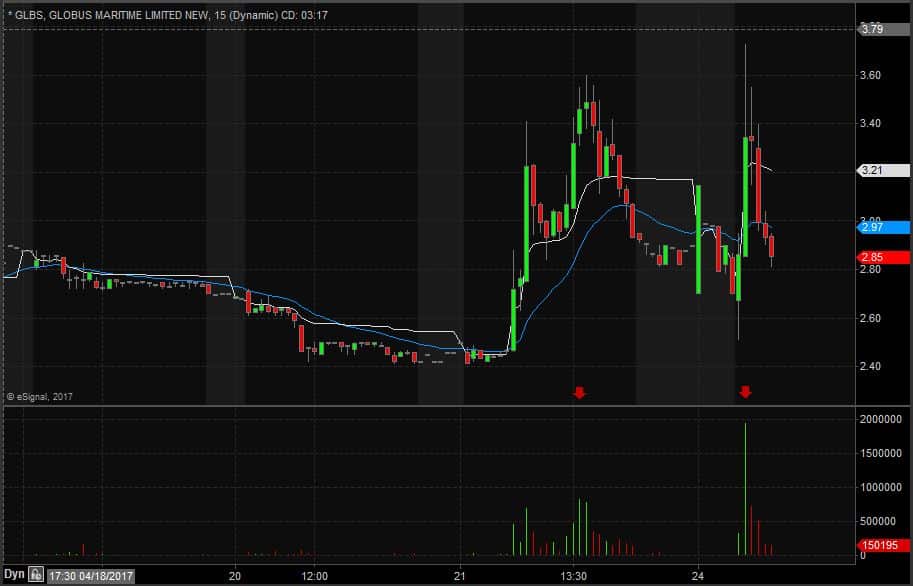The width and height of the screenshot is (913, 586).
Task: Click the 13:30 time axis label
Action: click(574, 576)
